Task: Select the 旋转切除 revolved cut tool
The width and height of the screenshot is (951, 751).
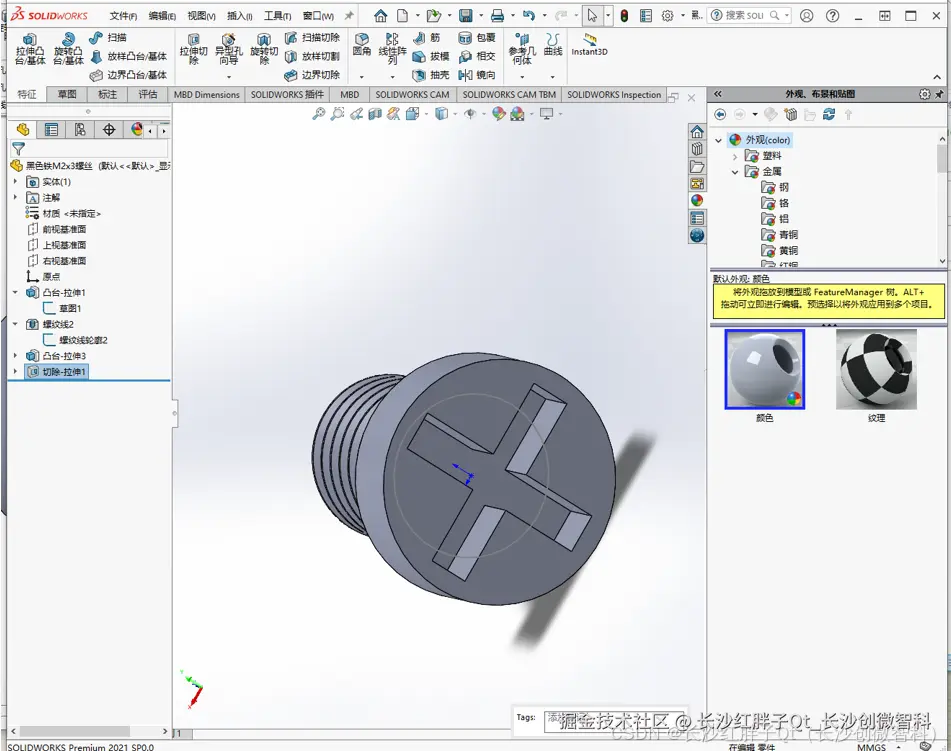Action: [264, 47]
